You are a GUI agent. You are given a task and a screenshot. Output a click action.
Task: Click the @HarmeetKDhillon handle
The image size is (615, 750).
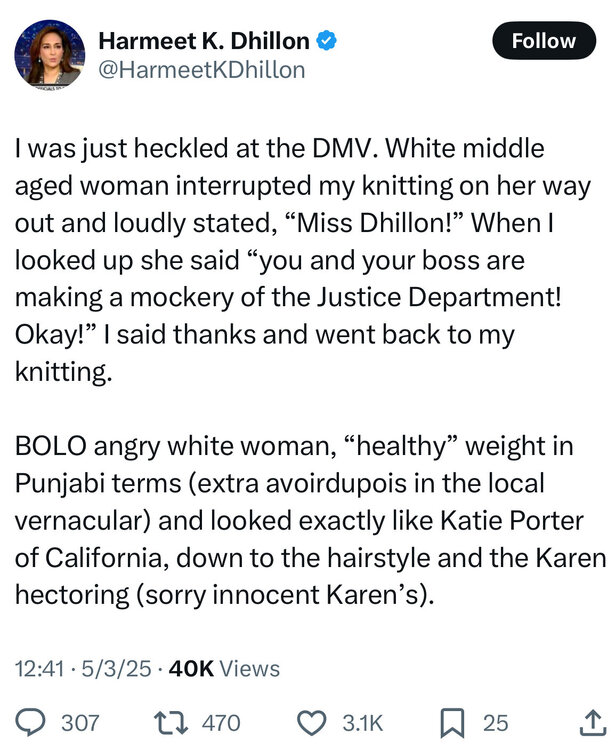pyautogui.click(x=201, y=69)
